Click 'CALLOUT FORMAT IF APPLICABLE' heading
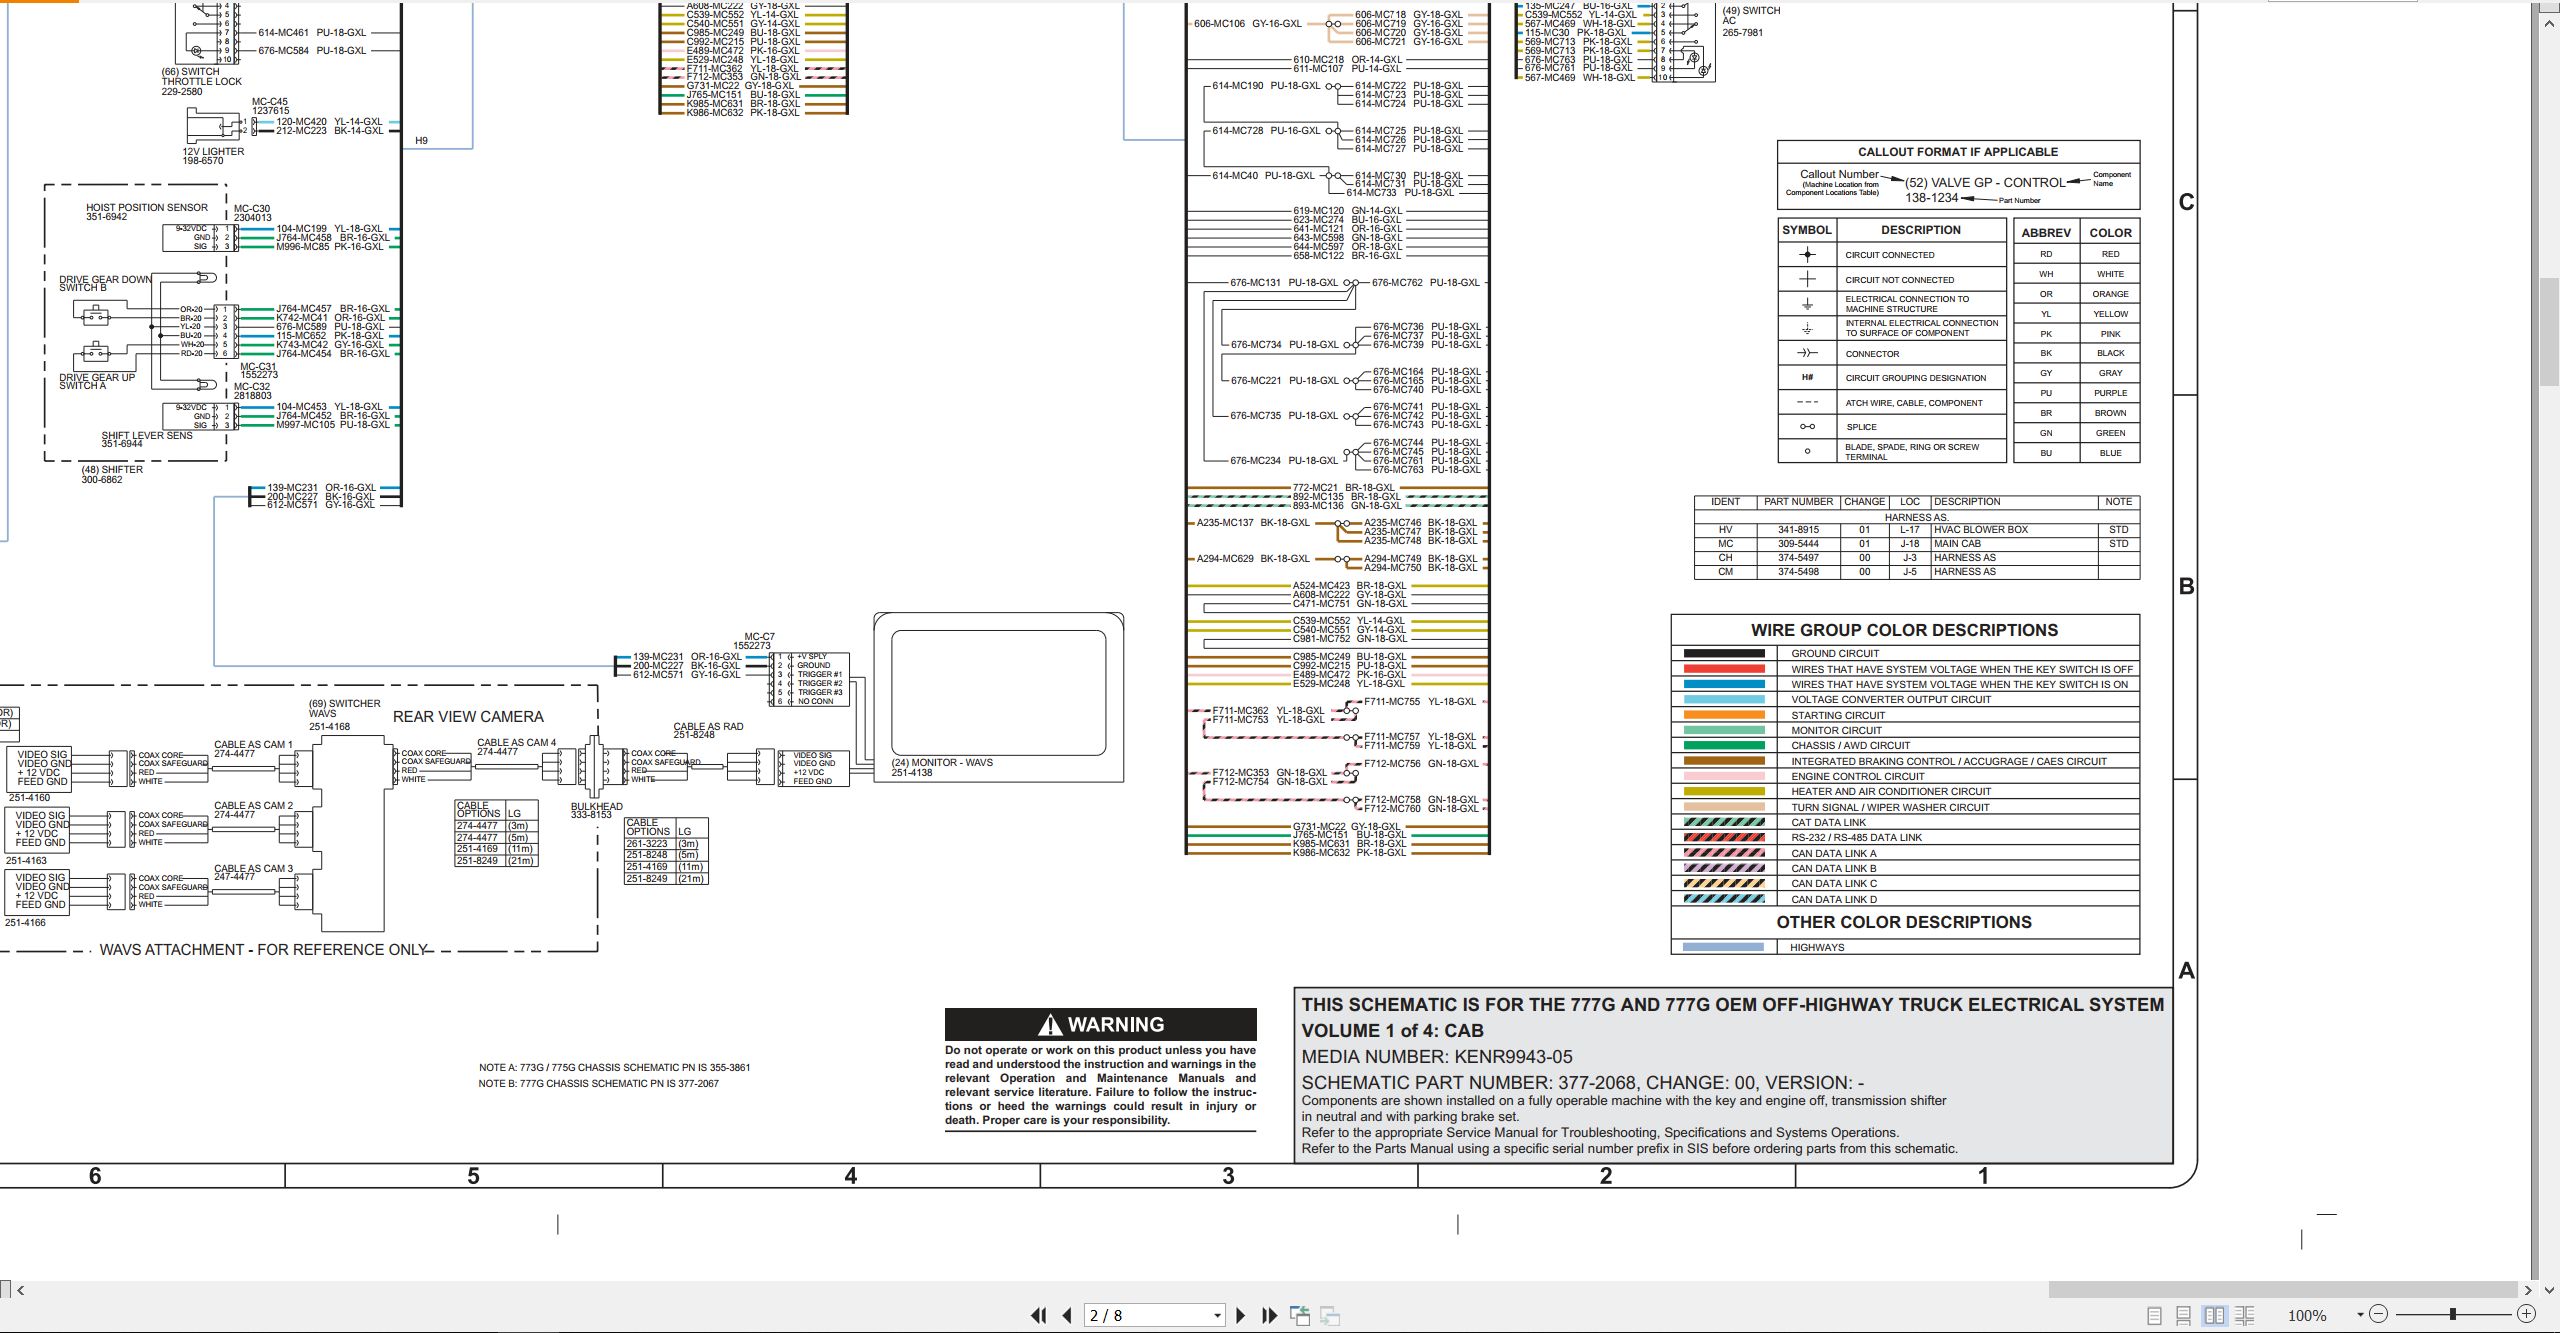Viewport: 2560px width, 1333px height. (x=1958, y=152)
